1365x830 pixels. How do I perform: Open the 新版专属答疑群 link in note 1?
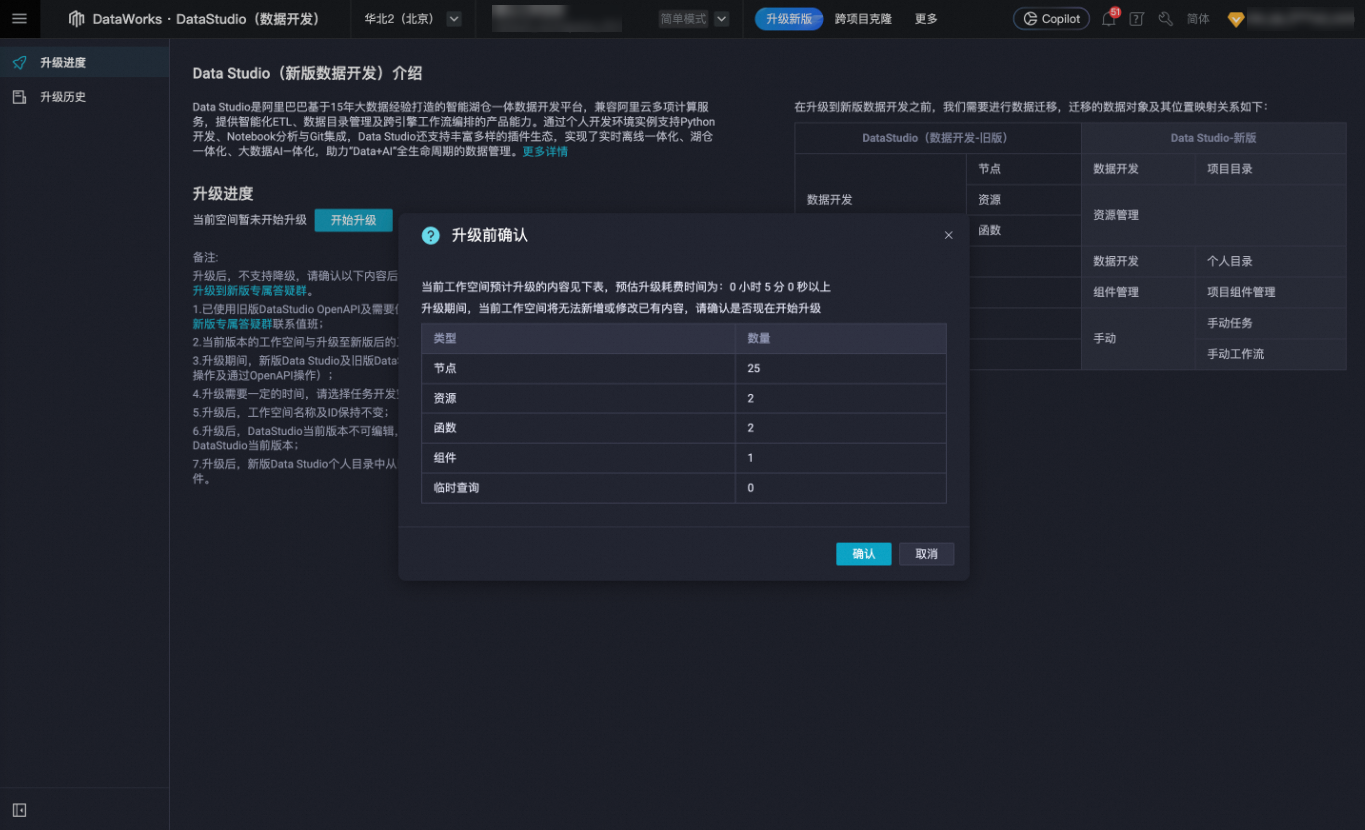[x=232, y=324]
